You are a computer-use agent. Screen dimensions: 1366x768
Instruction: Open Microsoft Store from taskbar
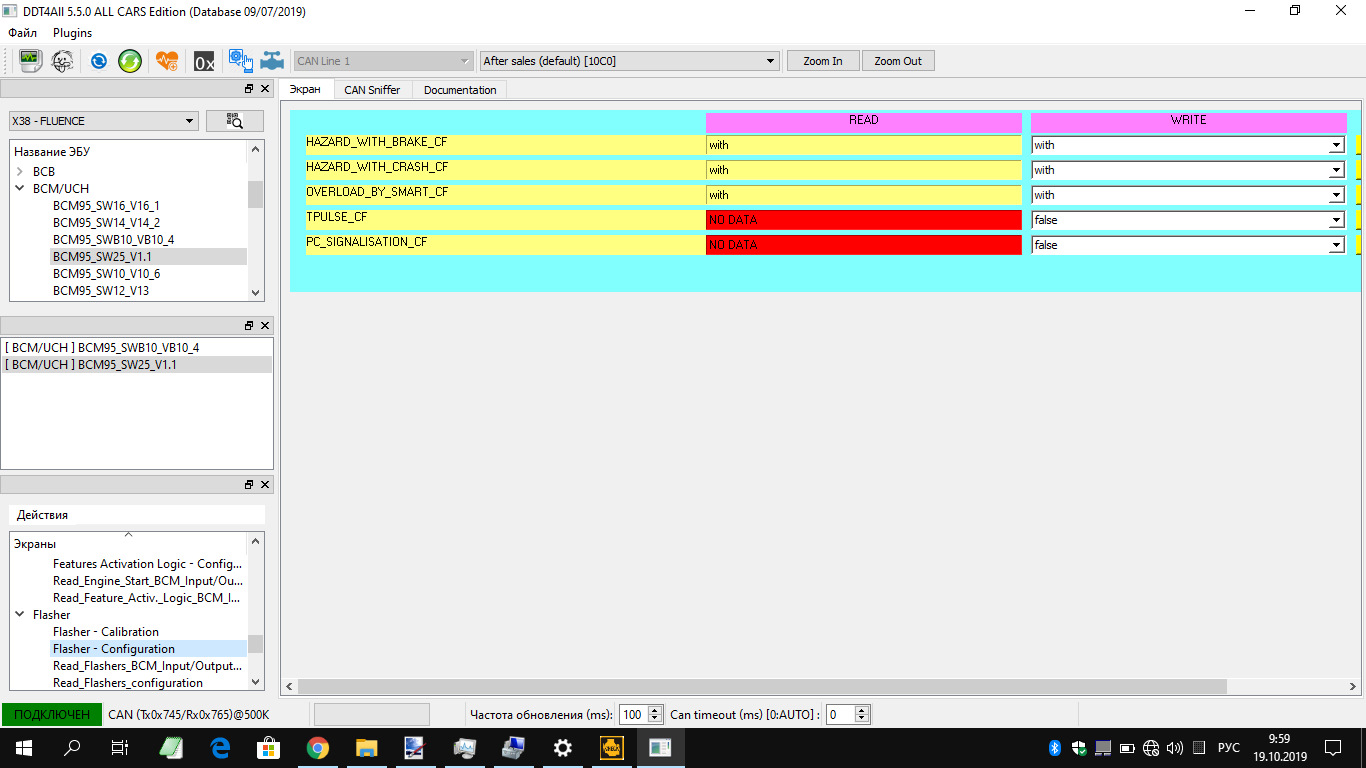point(269,748)
